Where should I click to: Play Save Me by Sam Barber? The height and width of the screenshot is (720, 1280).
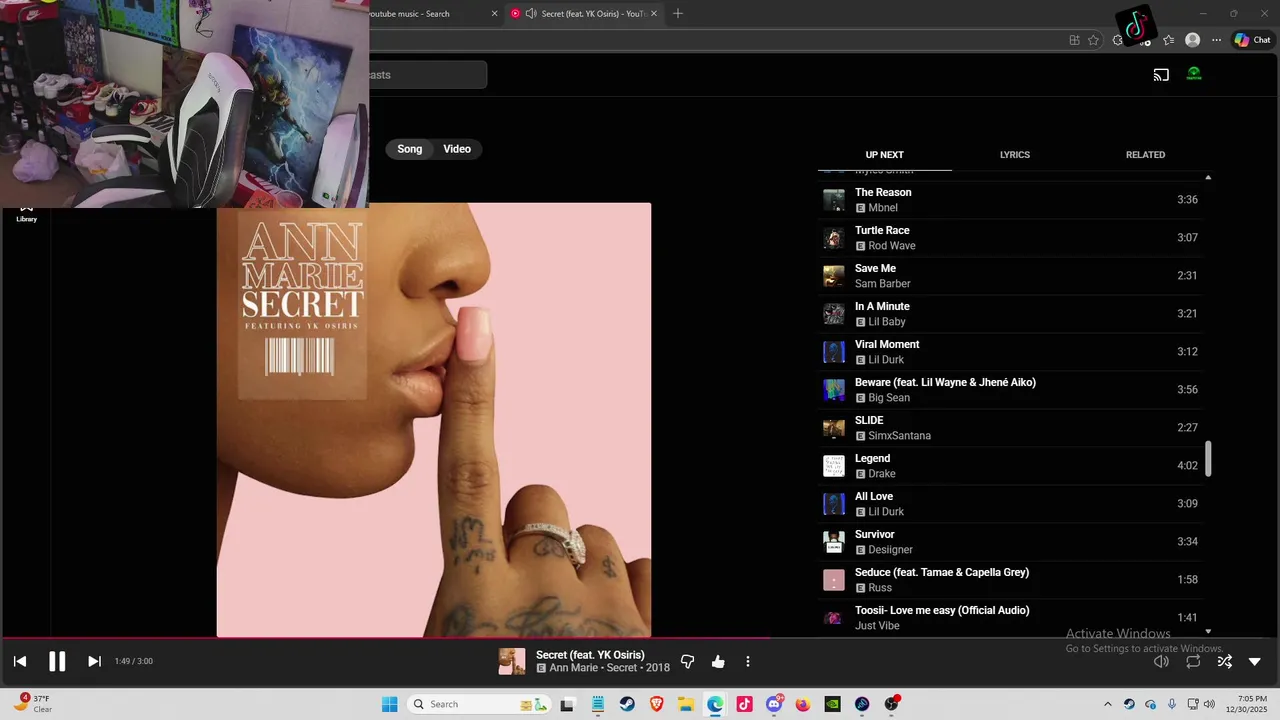pyautogui.click(x=1010, y=276)
